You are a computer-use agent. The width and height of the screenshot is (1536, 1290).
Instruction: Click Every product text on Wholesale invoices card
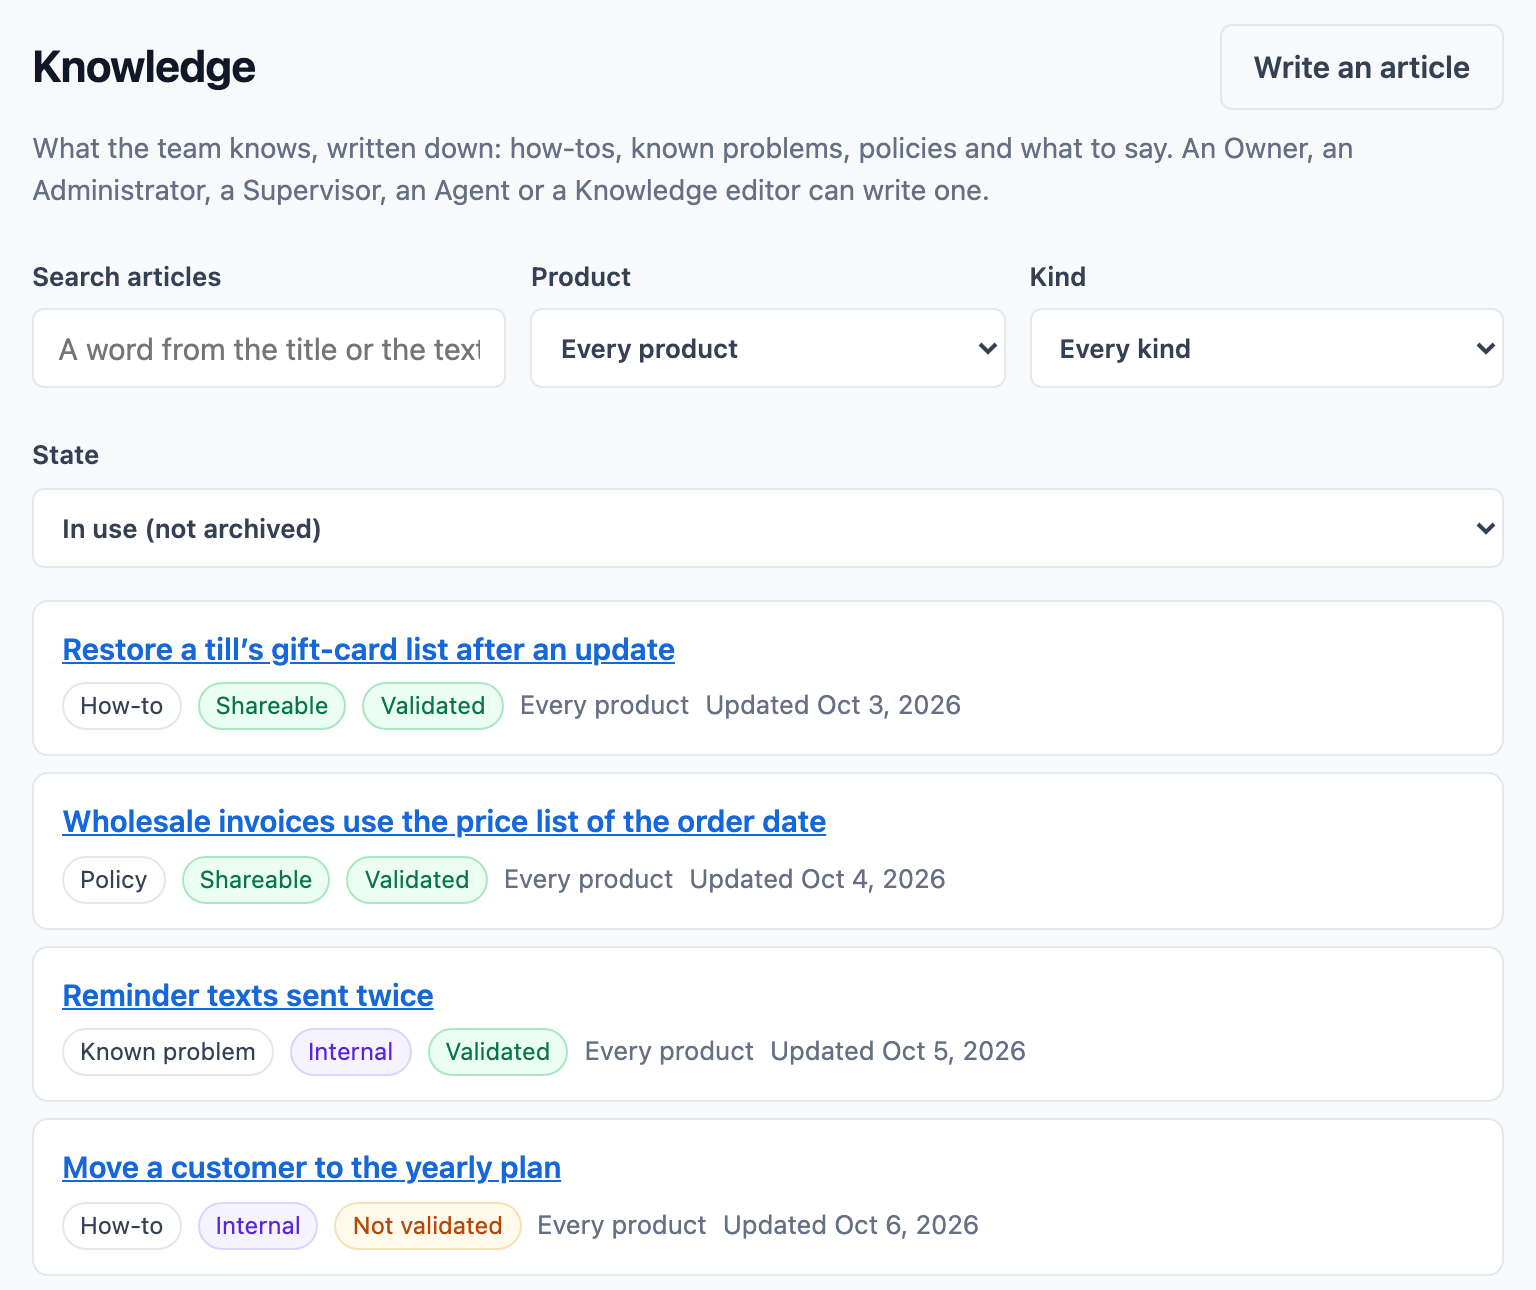(588, 880)
